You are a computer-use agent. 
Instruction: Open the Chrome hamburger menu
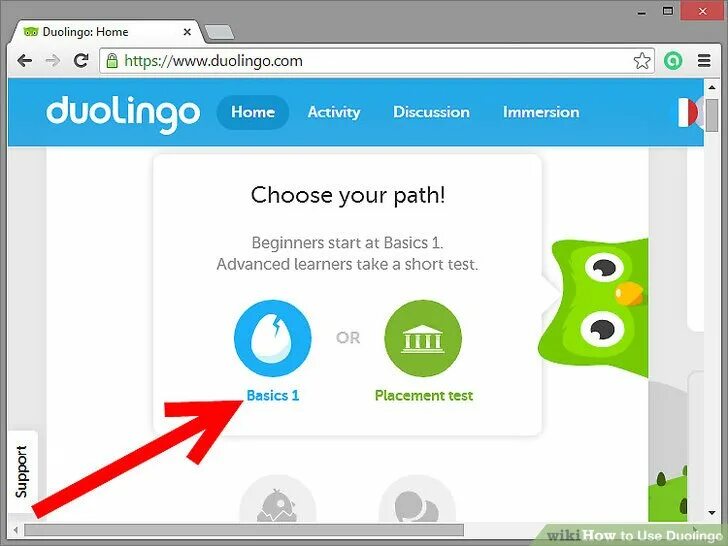tap(704, 61)
